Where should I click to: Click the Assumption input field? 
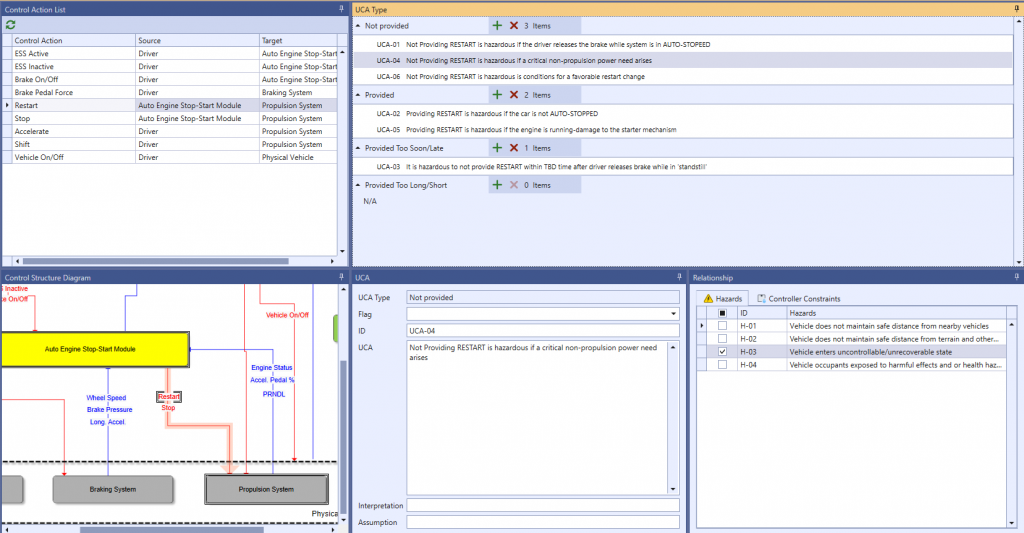tap(543, 522)
